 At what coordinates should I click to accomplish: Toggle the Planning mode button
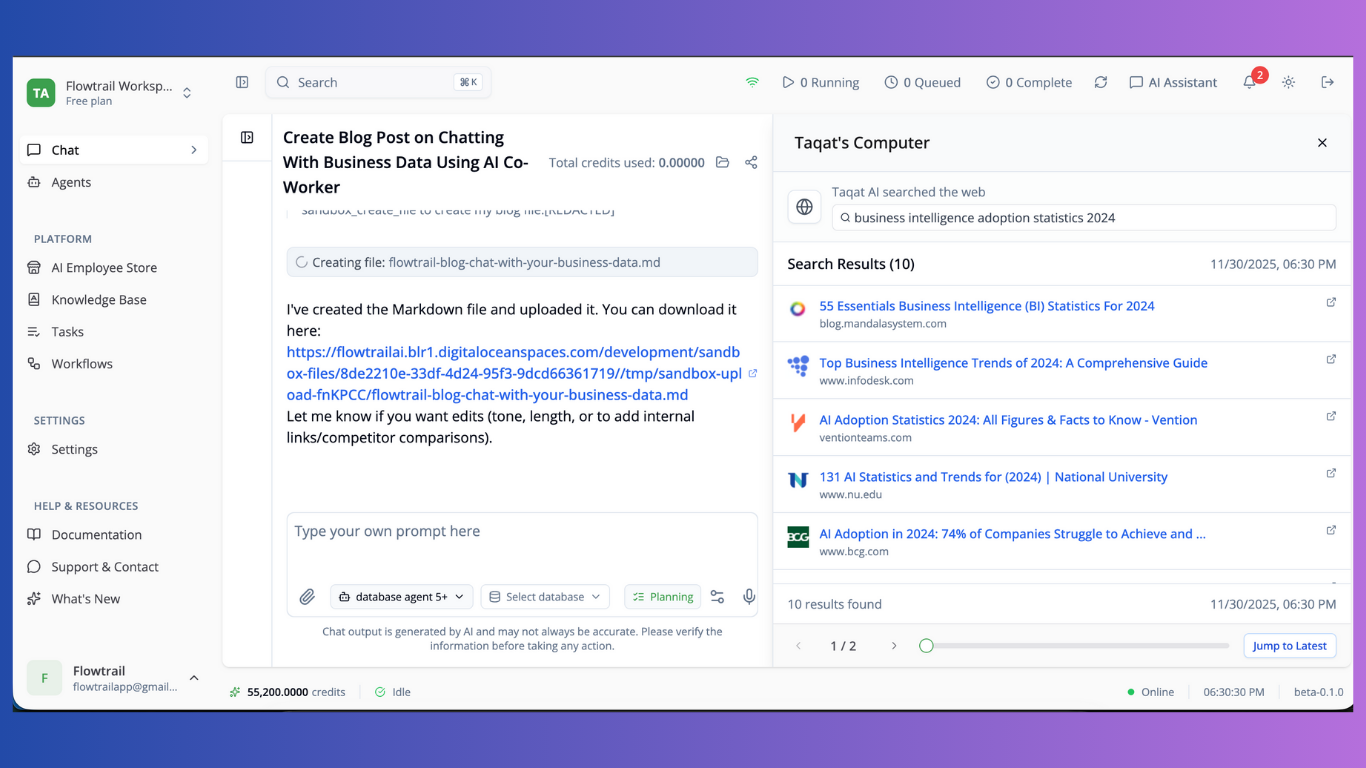click(x=663, y=597)
